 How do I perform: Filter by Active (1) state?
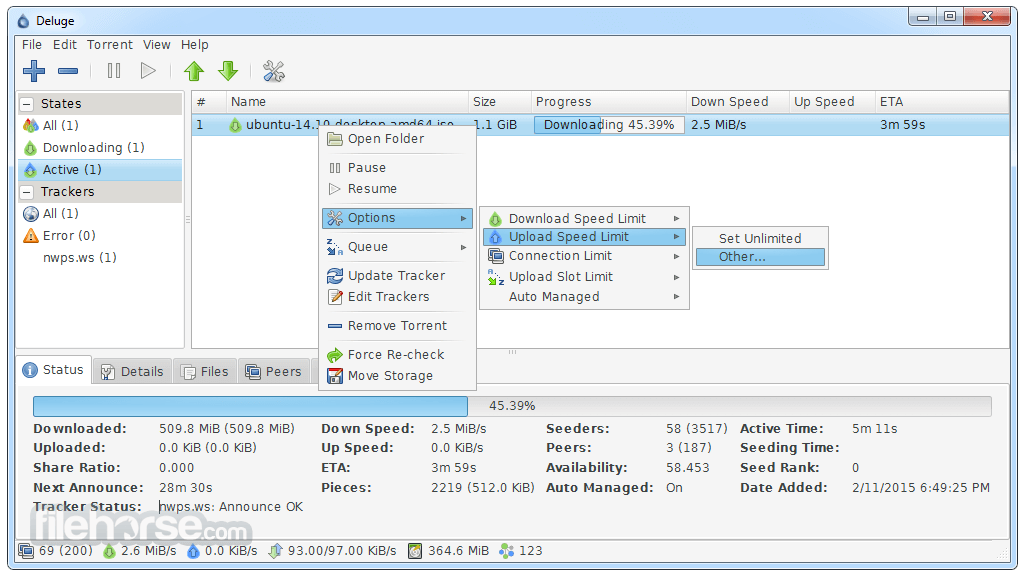[100, 170]
